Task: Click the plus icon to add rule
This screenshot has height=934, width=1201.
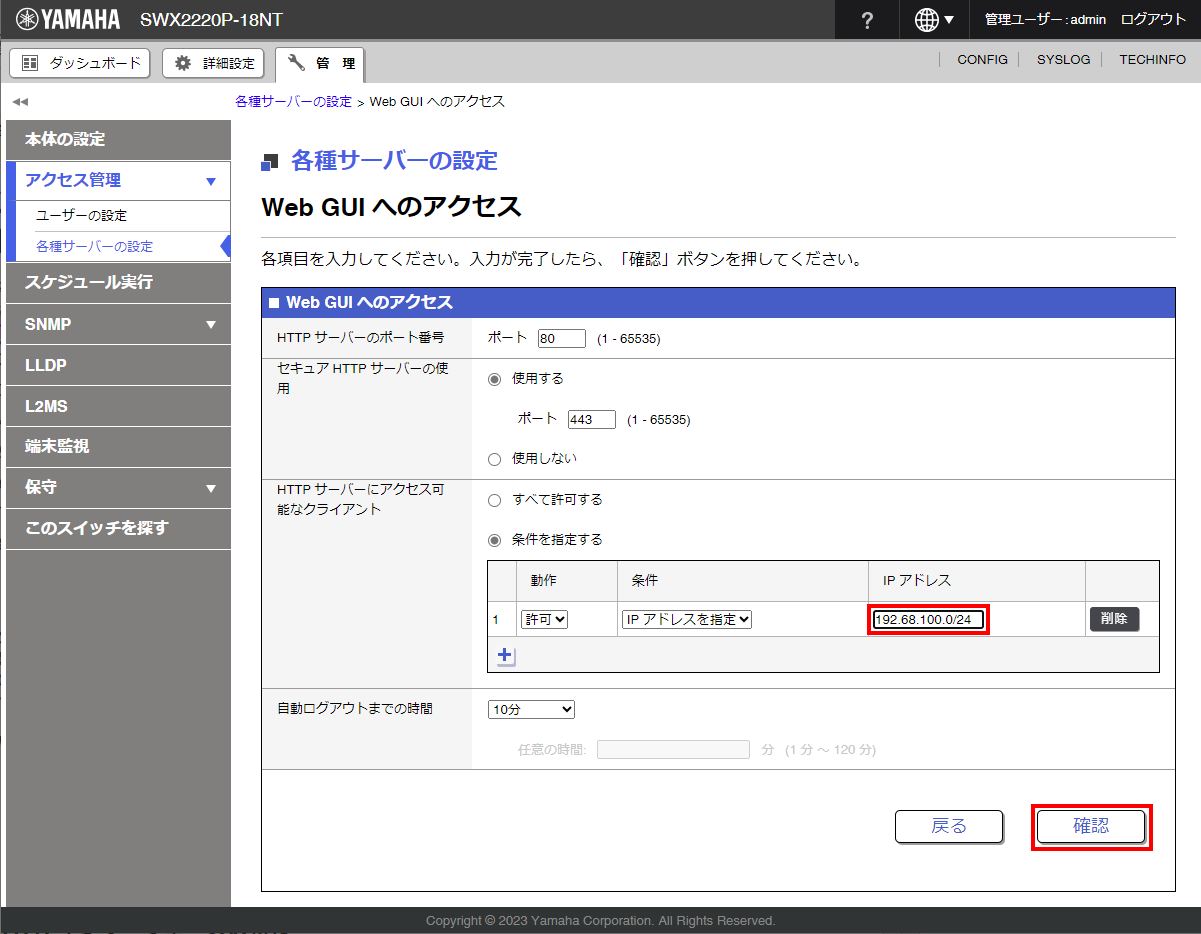Action: 505,656
